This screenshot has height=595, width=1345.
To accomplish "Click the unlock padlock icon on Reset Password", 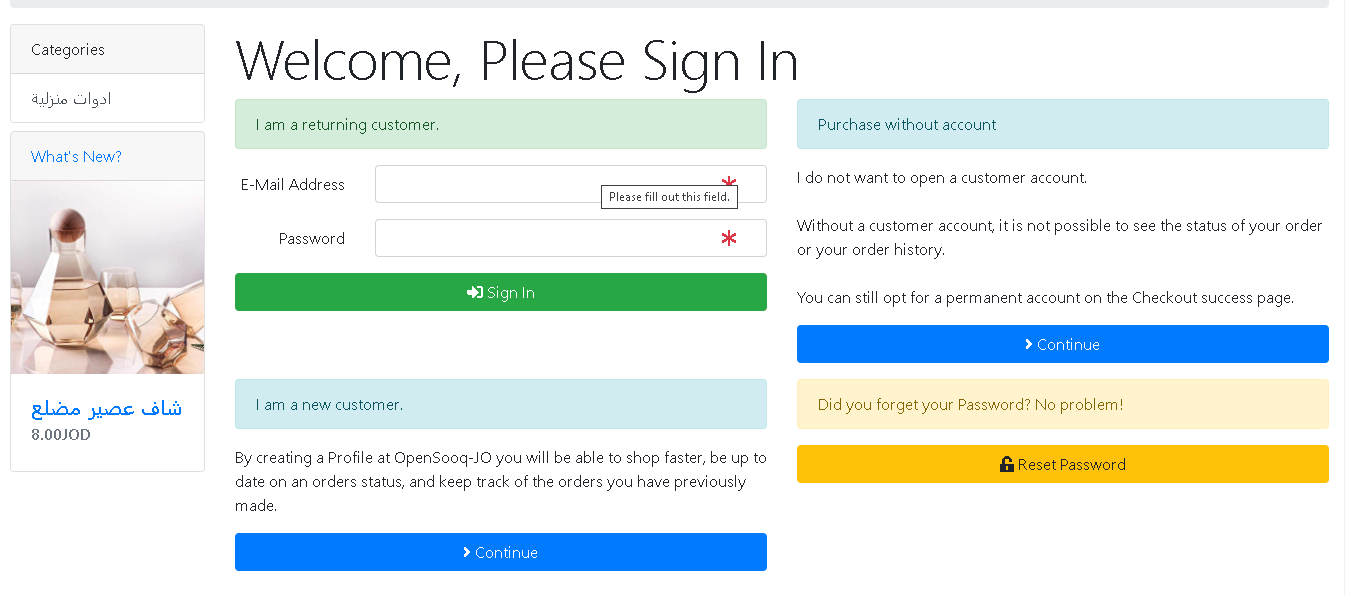I will pyautogui.click(x=1007, y=465).
